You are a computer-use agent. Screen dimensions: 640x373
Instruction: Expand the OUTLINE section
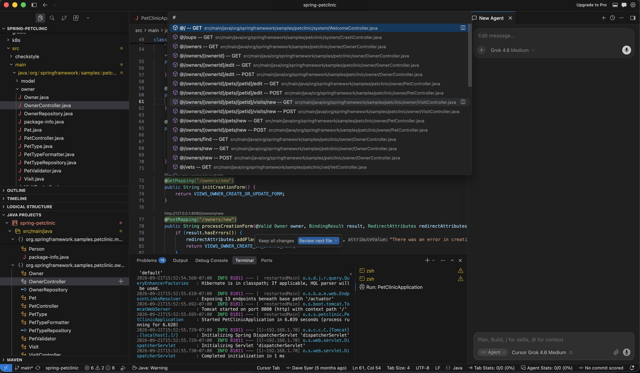click(16, 191)
